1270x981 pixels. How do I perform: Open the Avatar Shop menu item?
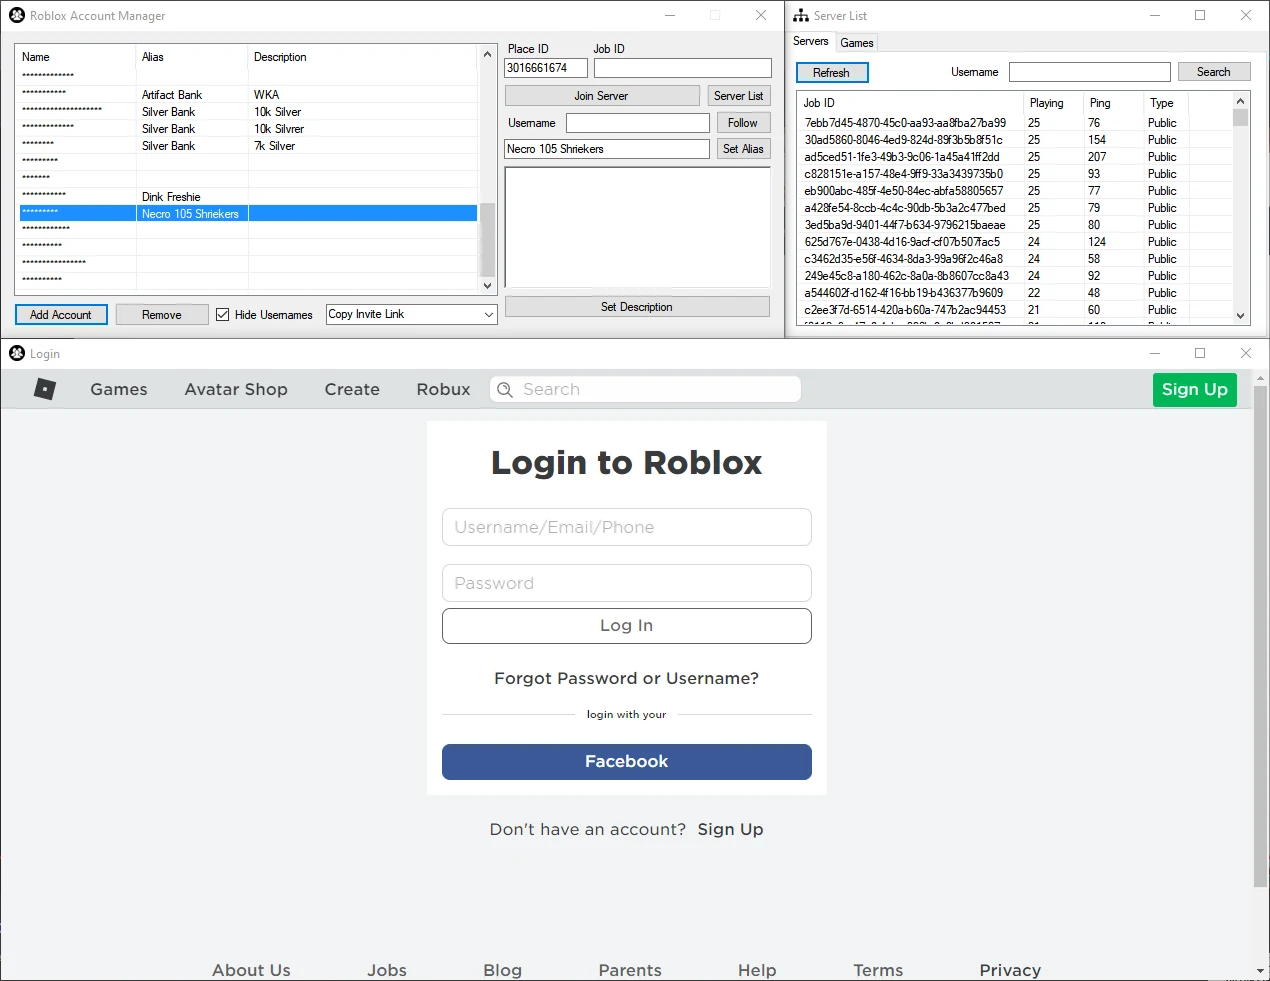click(x=236, y=389)
